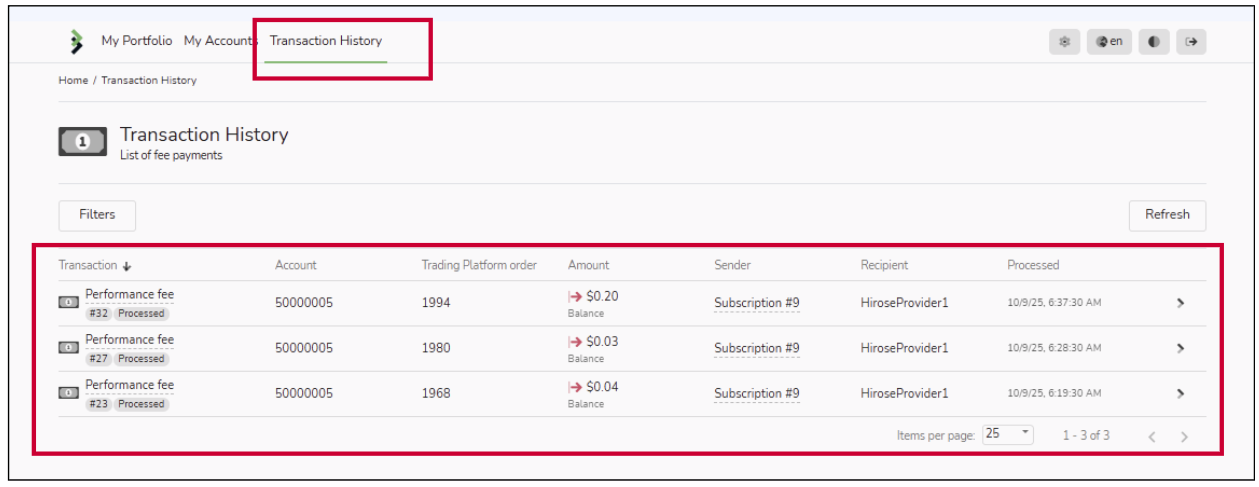Go to the previous page arrow
The image size is (1259, 487).
coord(1152,436)
